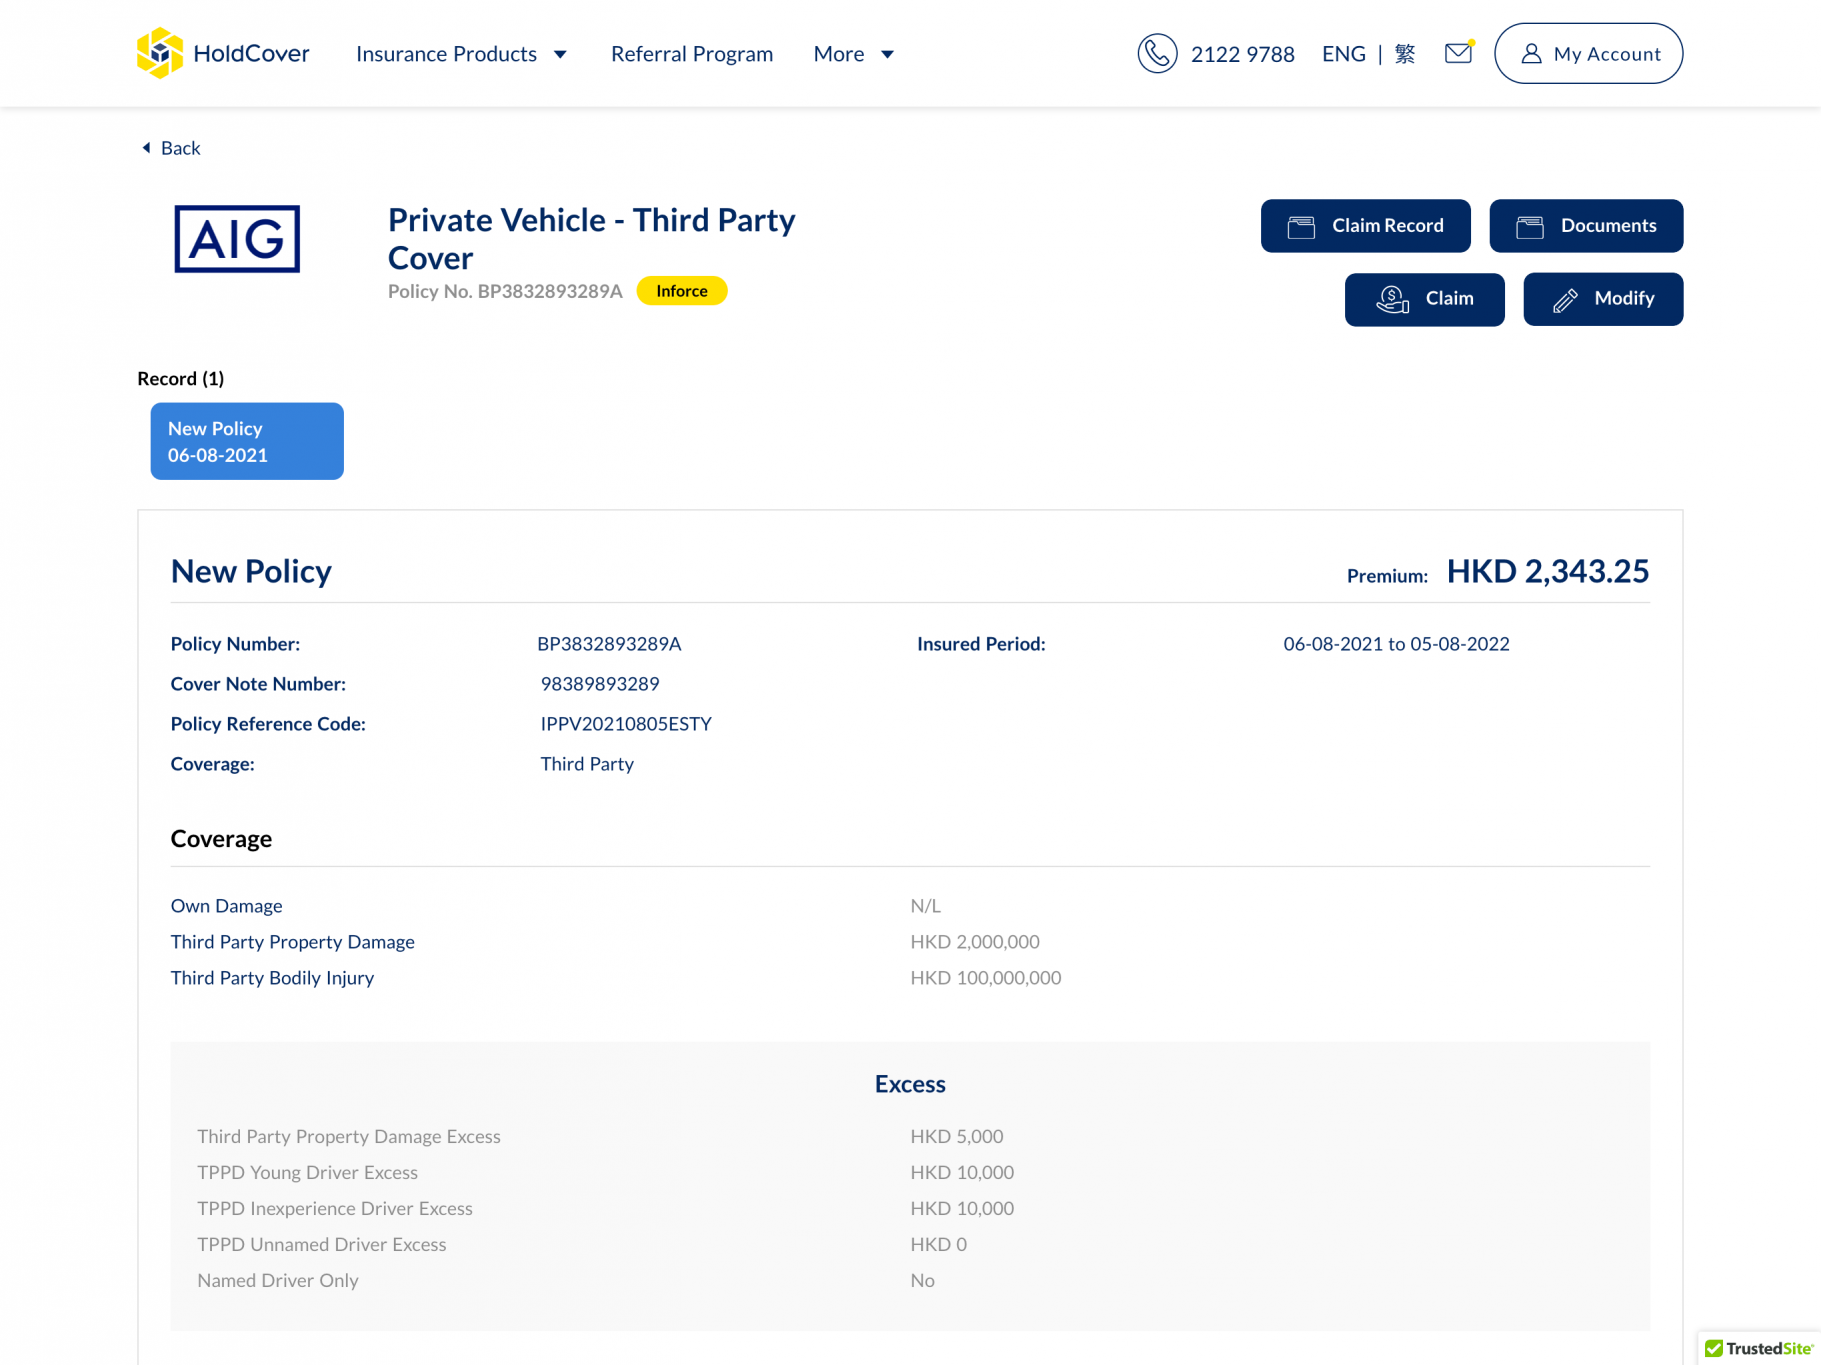Click the Back link text
The image size is (1821, 1365).
tap(180, 148)
